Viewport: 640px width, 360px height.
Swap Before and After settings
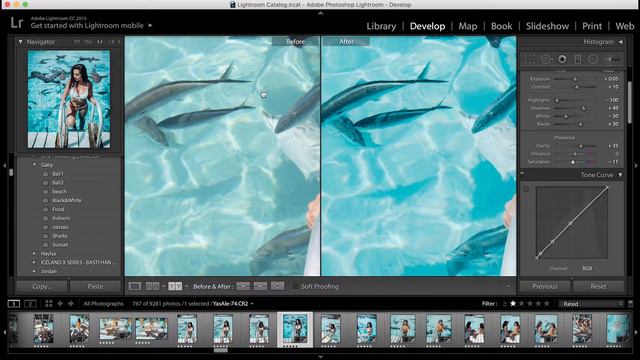pos(277,286)
